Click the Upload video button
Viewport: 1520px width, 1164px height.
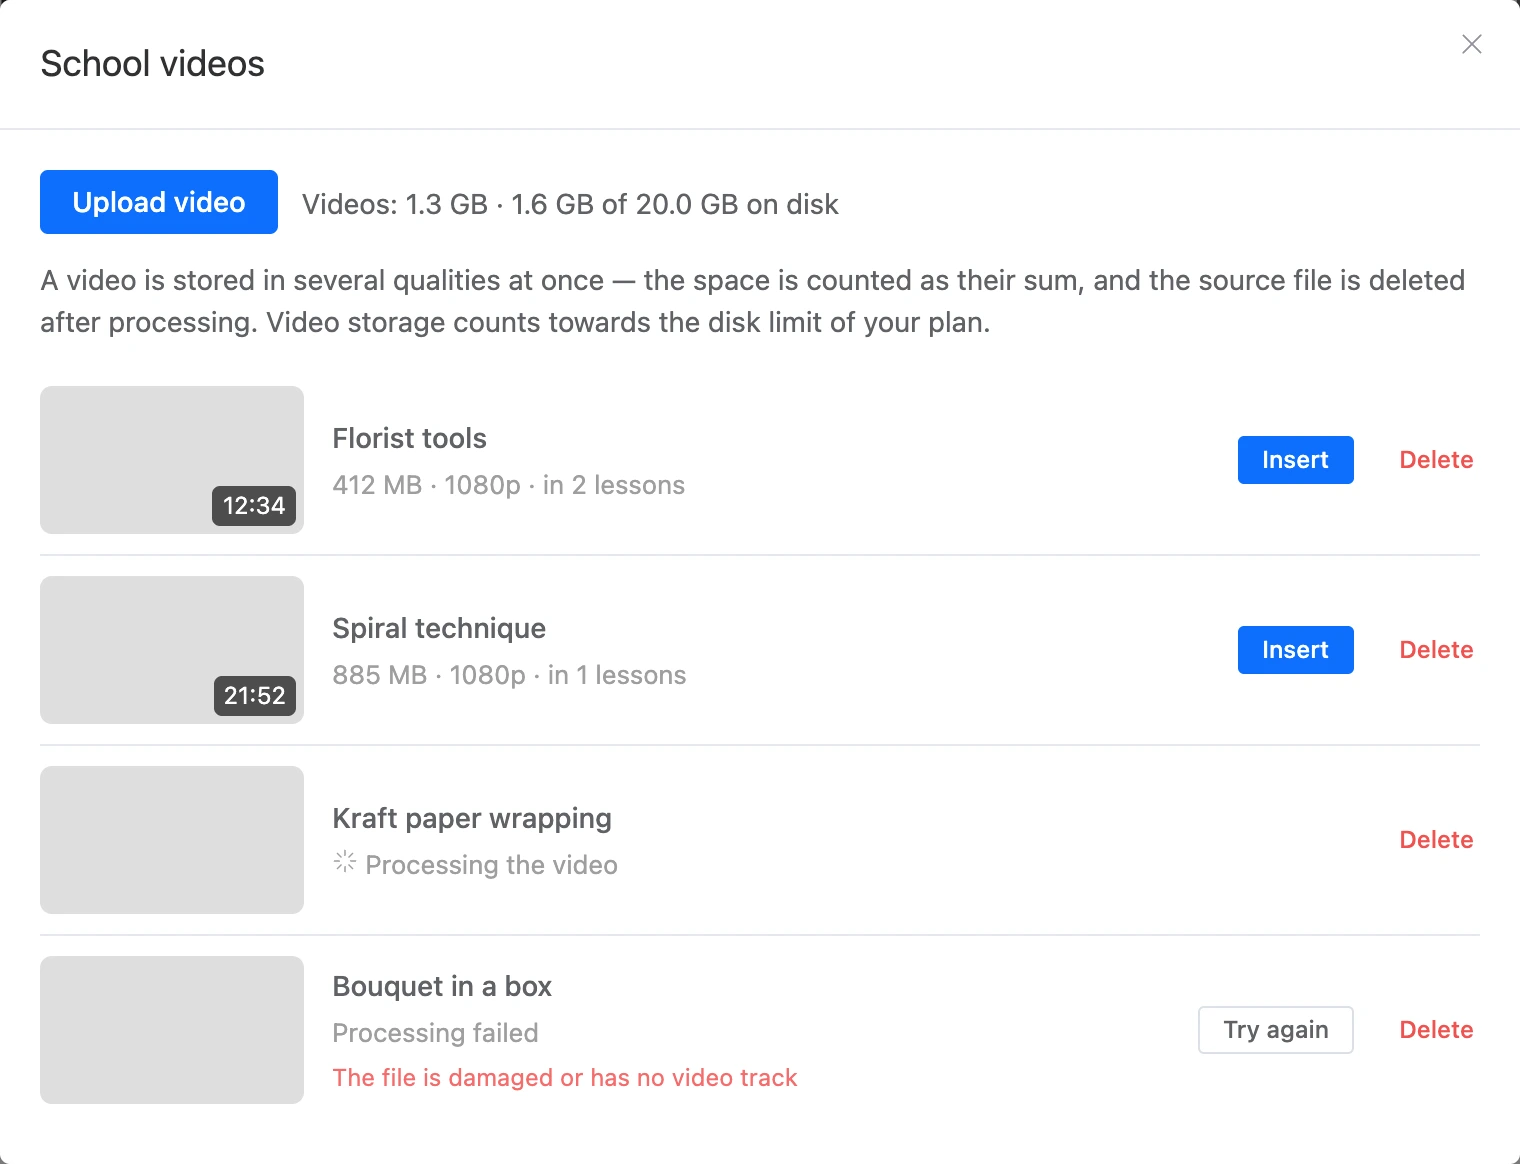pos(159,202)
